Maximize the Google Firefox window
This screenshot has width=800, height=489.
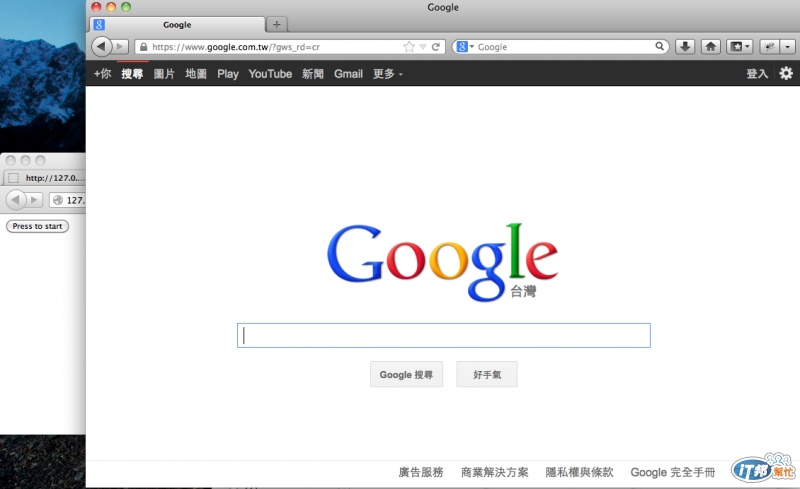(x=126, y=7)
